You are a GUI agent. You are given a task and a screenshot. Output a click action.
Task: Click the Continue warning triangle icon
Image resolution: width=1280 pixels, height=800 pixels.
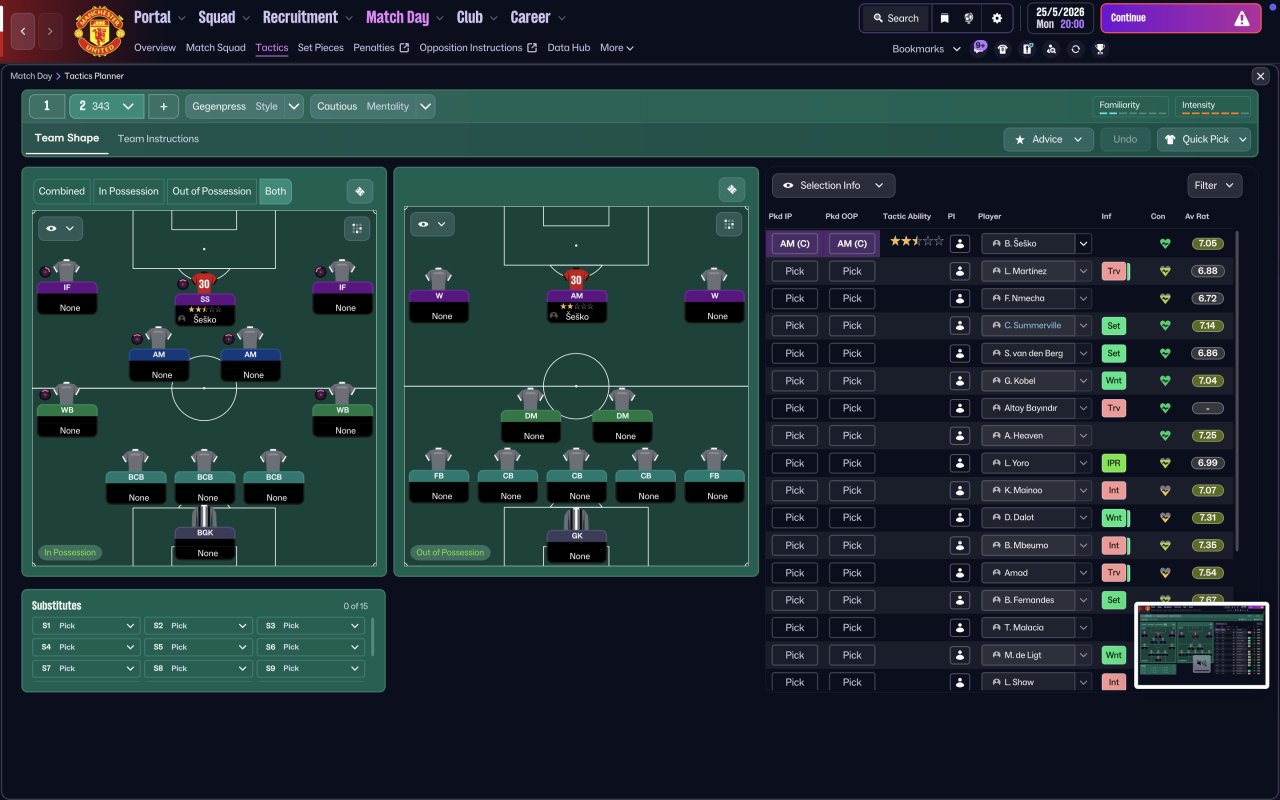click(1242, 18)
